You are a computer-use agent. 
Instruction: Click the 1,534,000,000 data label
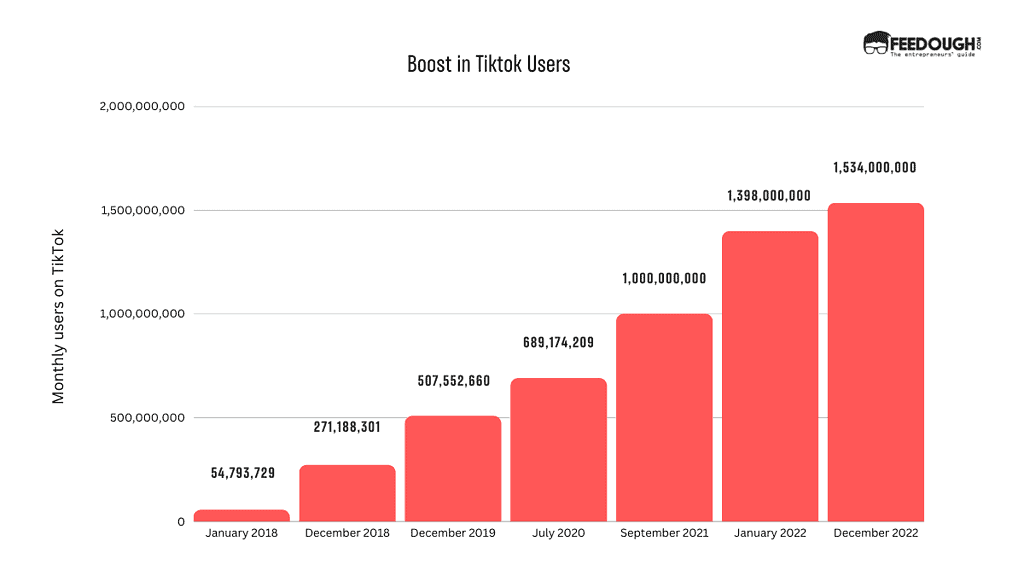(x=875, y=168)
